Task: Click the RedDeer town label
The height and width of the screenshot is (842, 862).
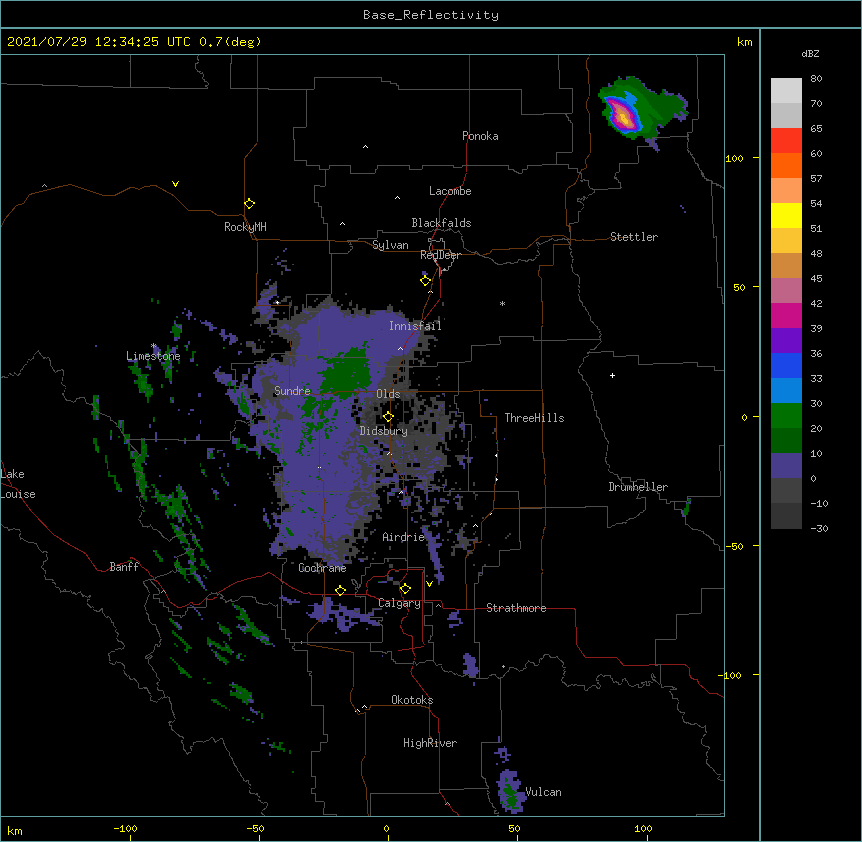Action: coord(440,255)
